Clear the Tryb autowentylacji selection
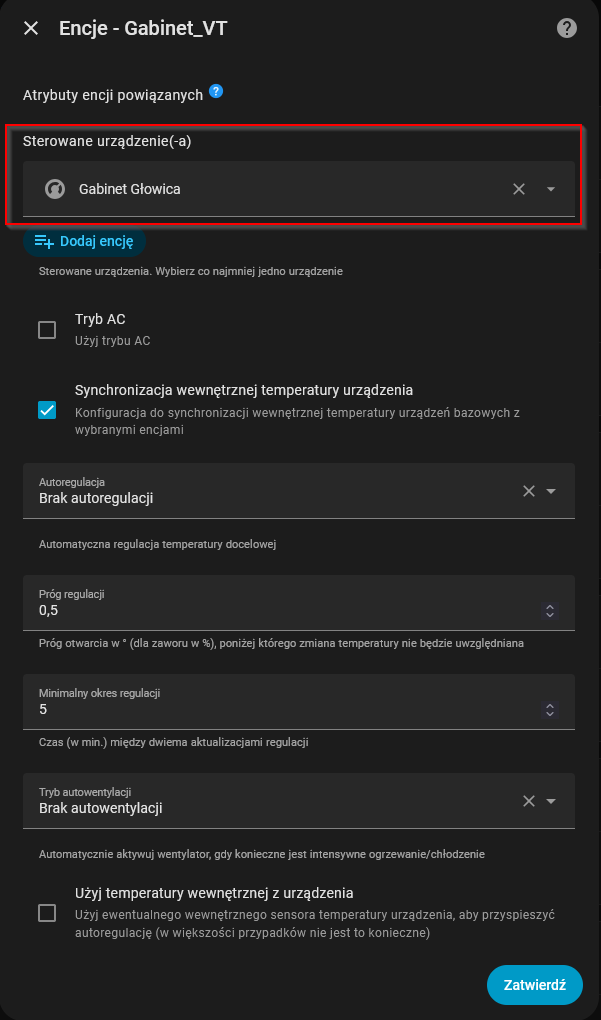 tap(529, 801)
